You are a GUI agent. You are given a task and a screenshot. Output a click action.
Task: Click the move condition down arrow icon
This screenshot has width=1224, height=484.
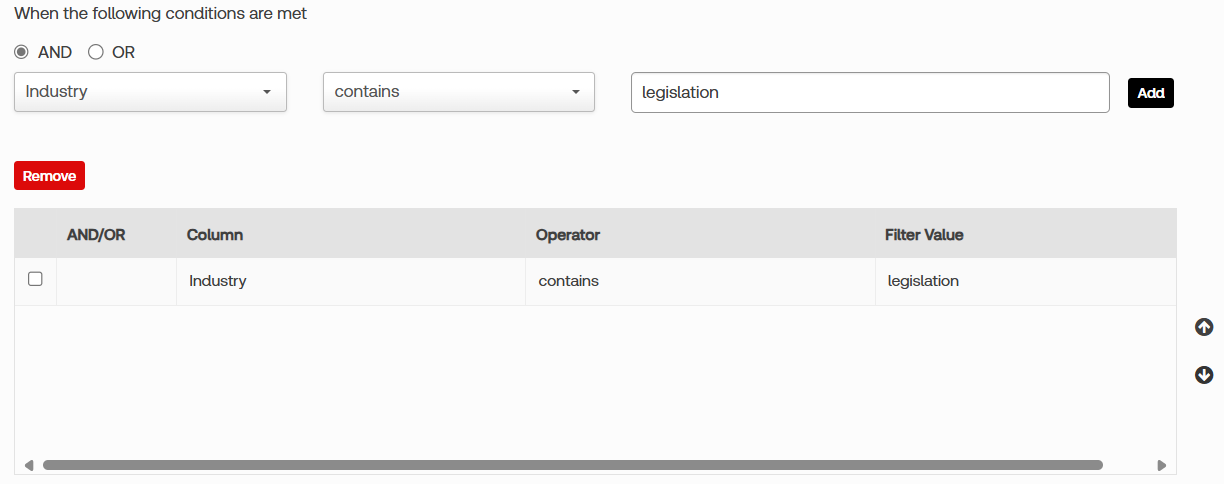(x=1204, y=375)
